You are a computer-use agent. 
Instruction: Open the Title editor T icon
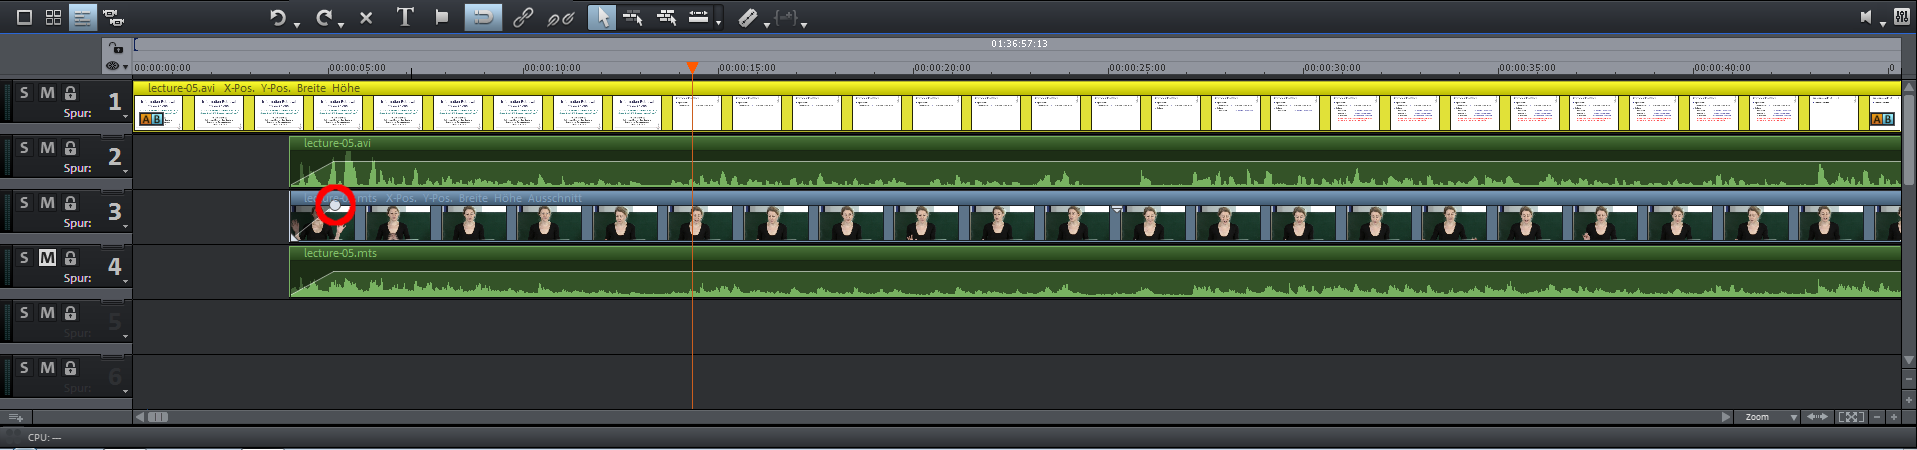[x=404, y=17]
